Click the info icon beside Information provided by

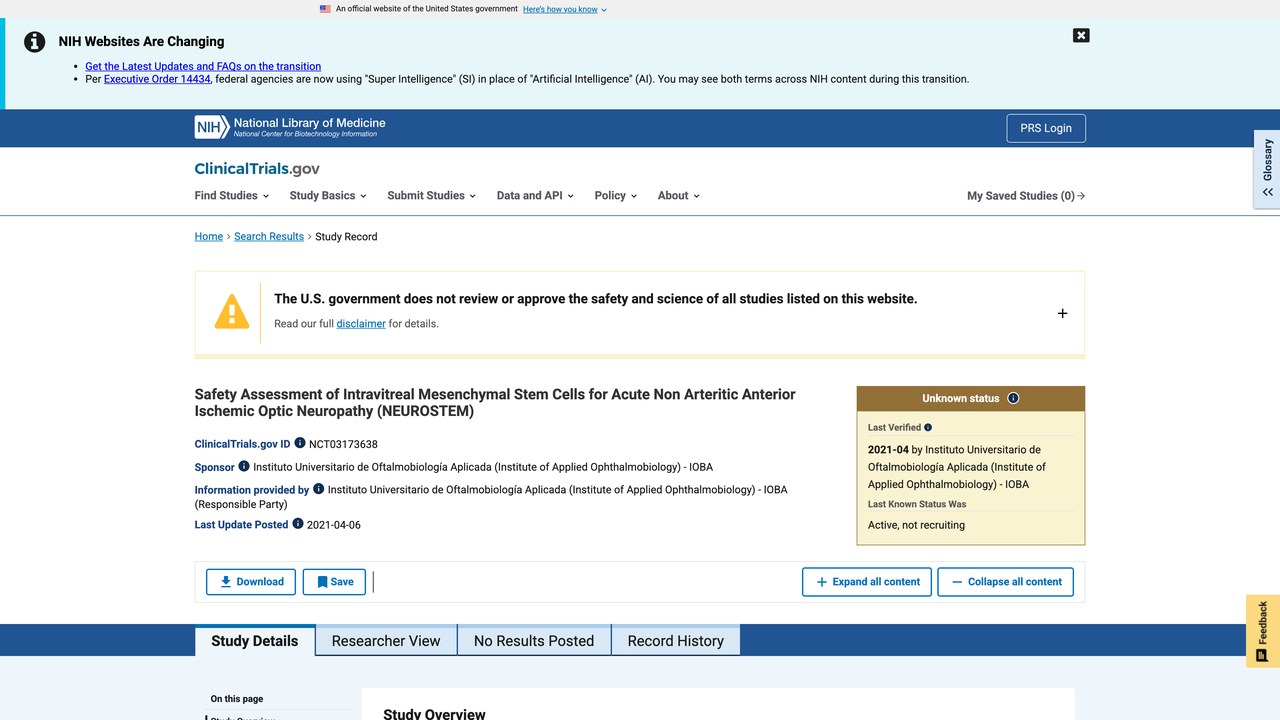[319, 489]
